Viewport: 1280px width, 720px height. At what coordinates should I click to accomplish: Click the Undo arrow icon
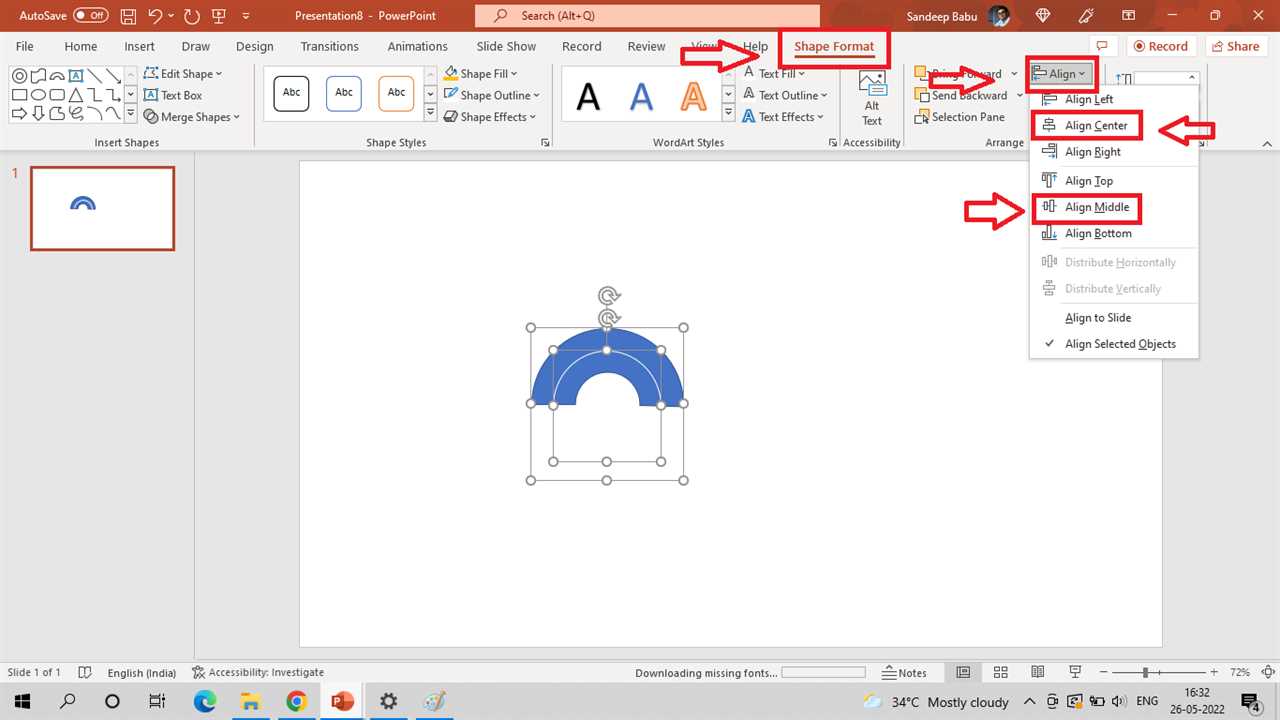point(155,16)
